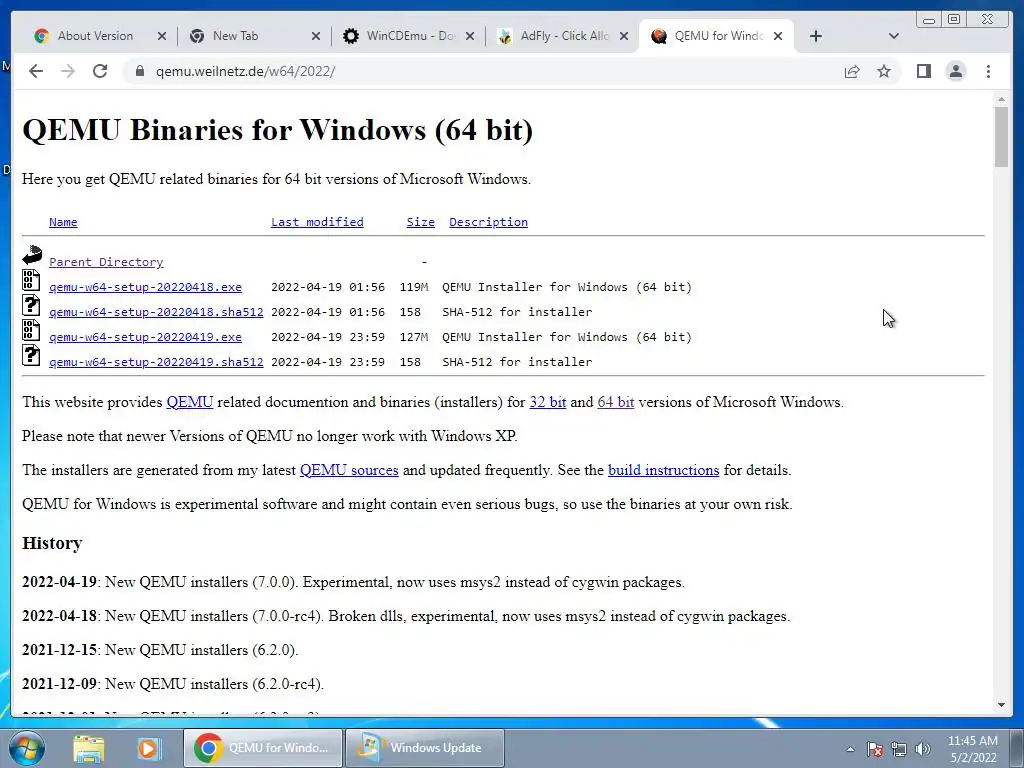Open the browser side panel
The image size is (1024, 768).
(923, 71)
